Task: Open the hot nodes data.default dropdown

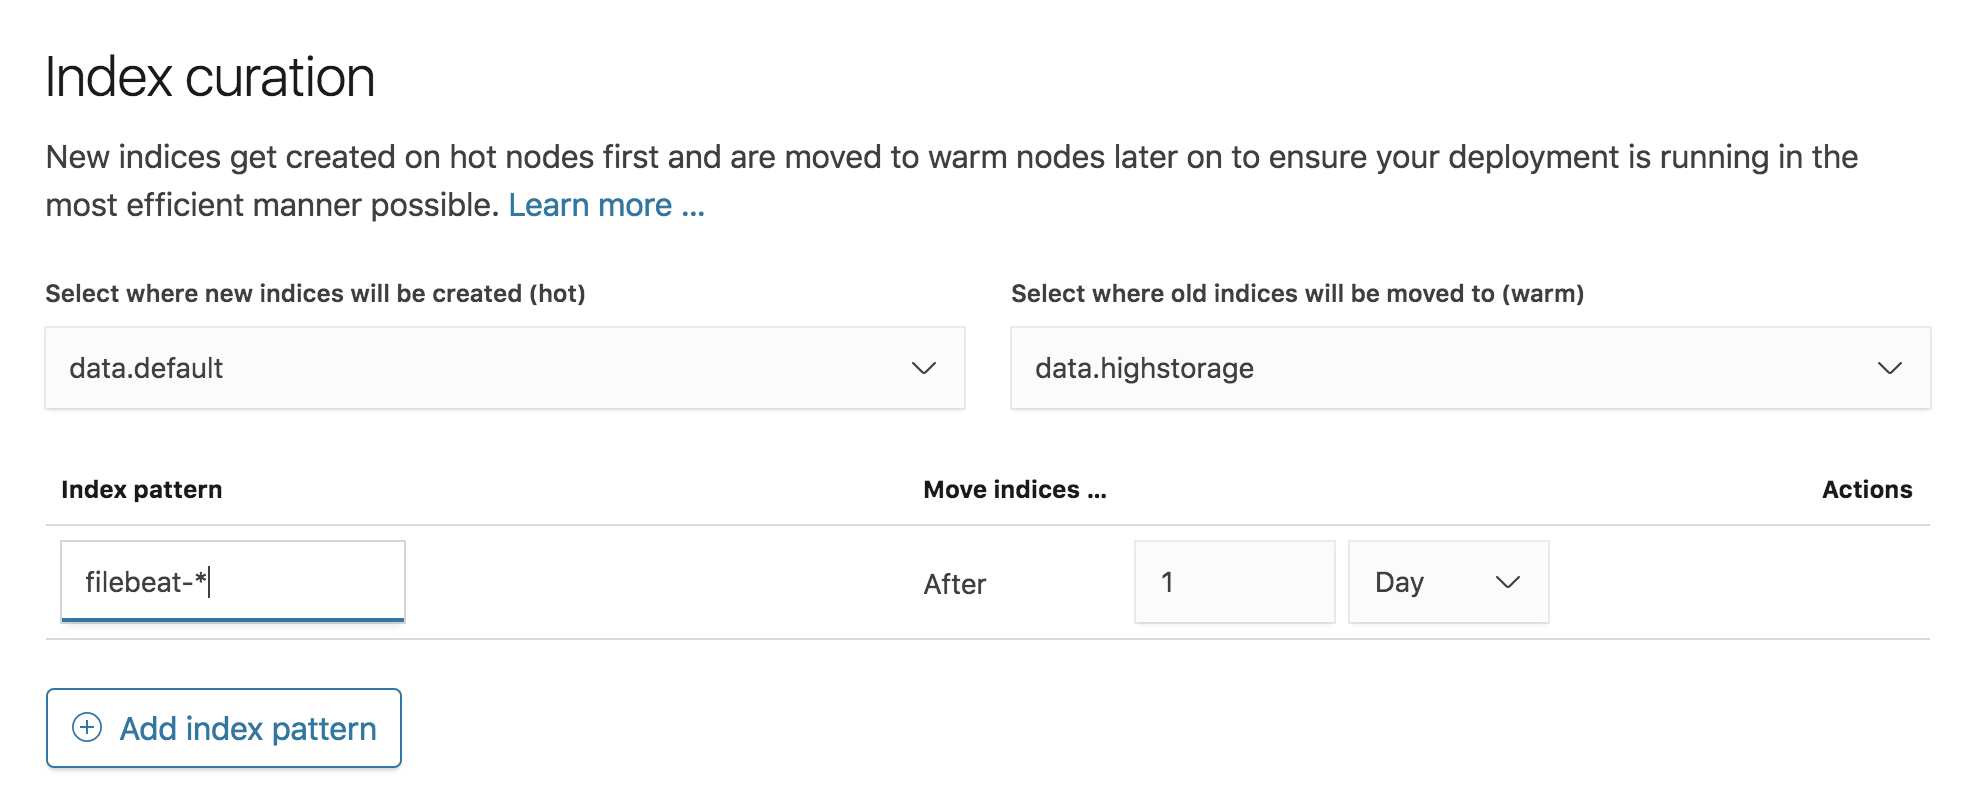Action: coord(505,368)
